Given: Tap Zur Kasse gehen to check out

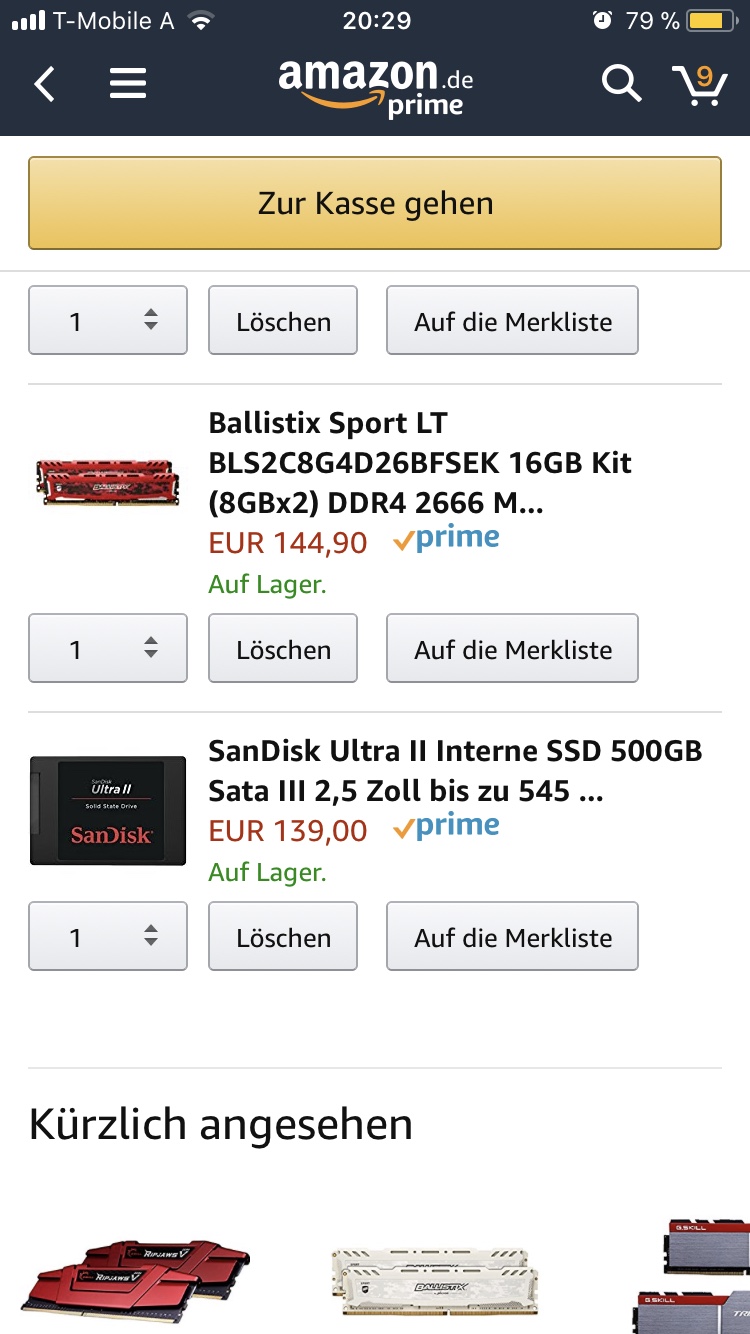Looking at the screenshot, I should (375, 202).
